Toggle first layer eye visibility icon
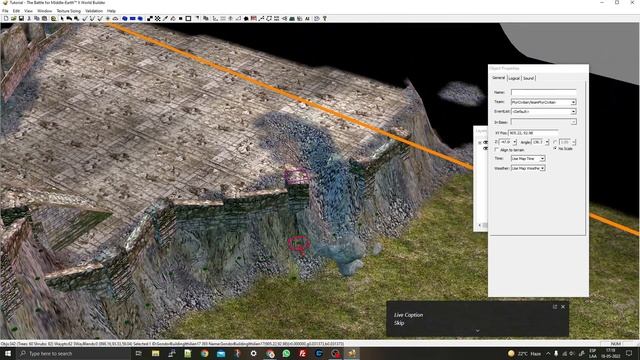The image size is (640, 360). click(x=485, y=142)
